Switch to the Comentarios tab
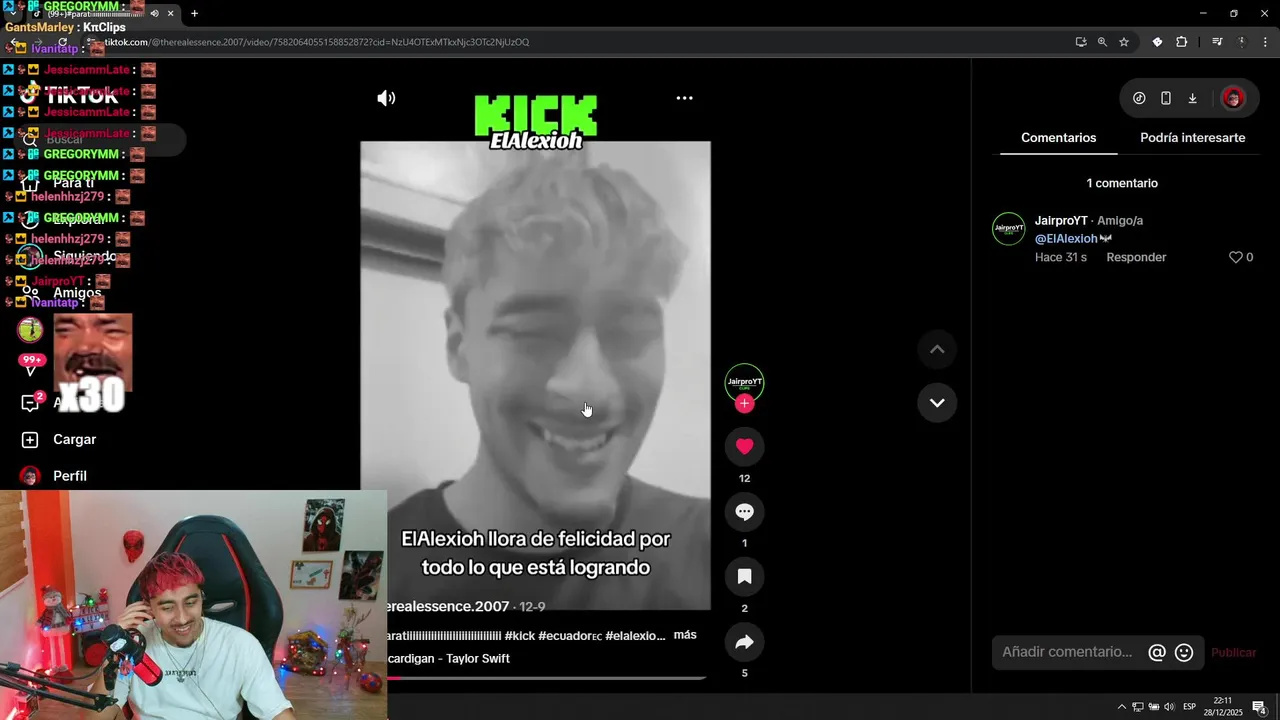Screen dimensions: 1280x720 [1058, 138]
